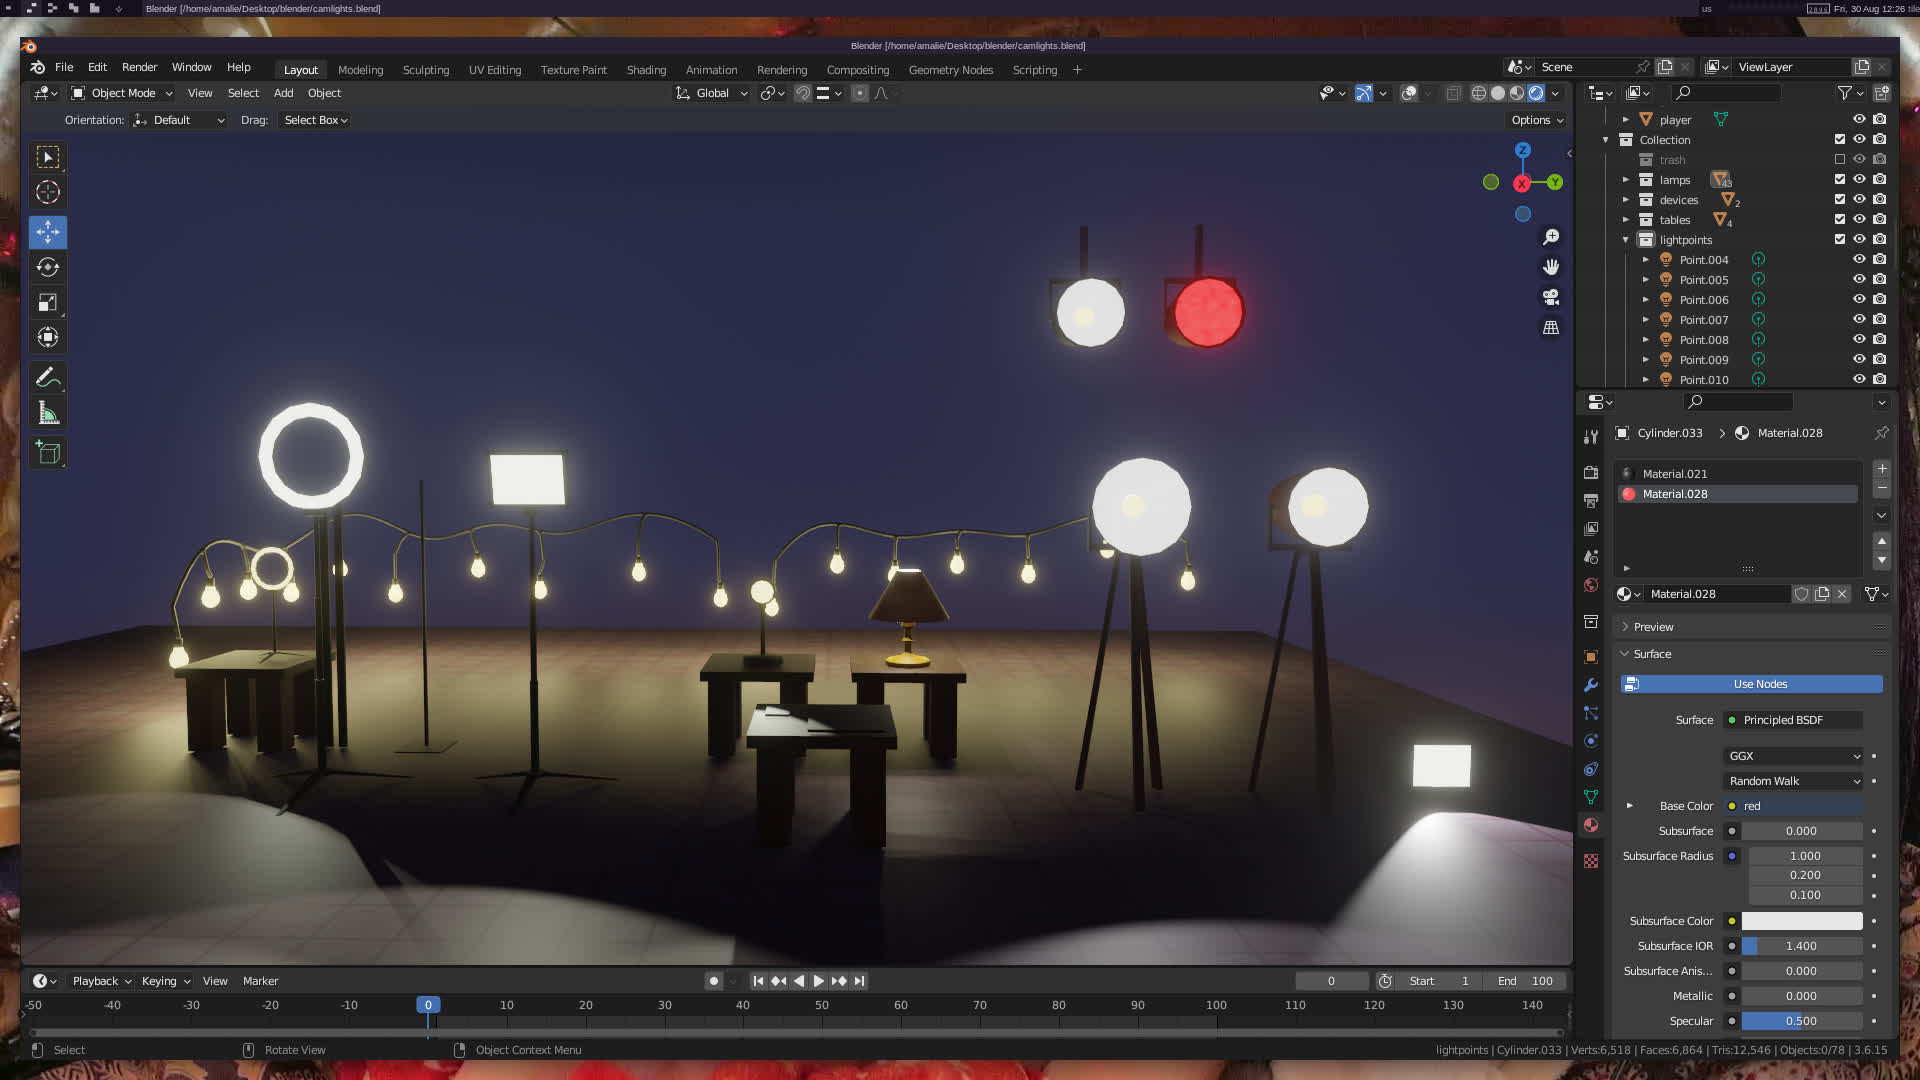Toggle camera view in viewport
Viewport: 1920px width, 1080px height.
[x=1551, y=297]
